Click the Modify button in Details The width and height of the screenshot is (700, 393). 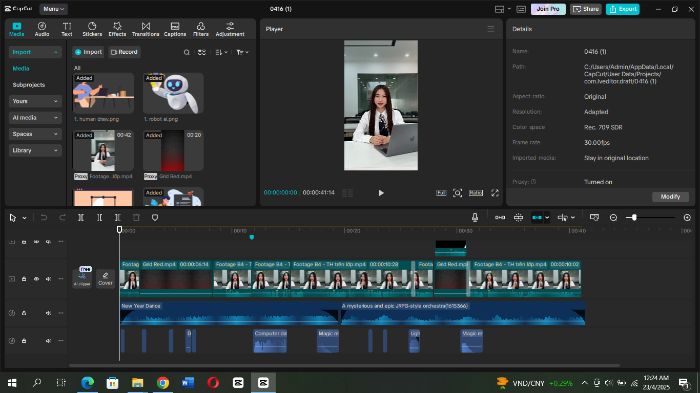[x=670, y=196]
